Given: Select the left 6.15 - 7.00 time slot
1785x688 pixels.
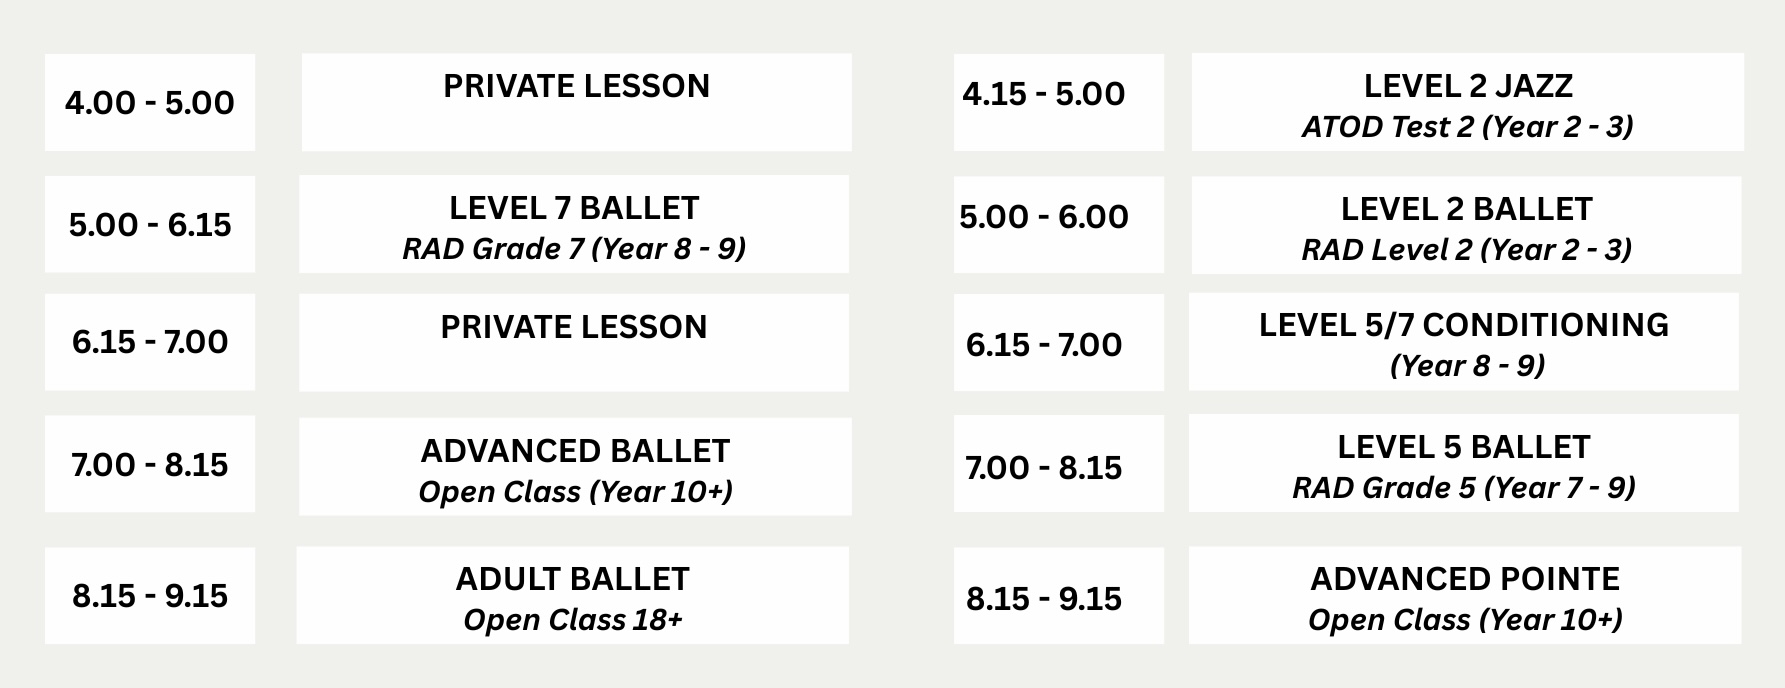Looking at the screenshot, I should coord(150,342).
